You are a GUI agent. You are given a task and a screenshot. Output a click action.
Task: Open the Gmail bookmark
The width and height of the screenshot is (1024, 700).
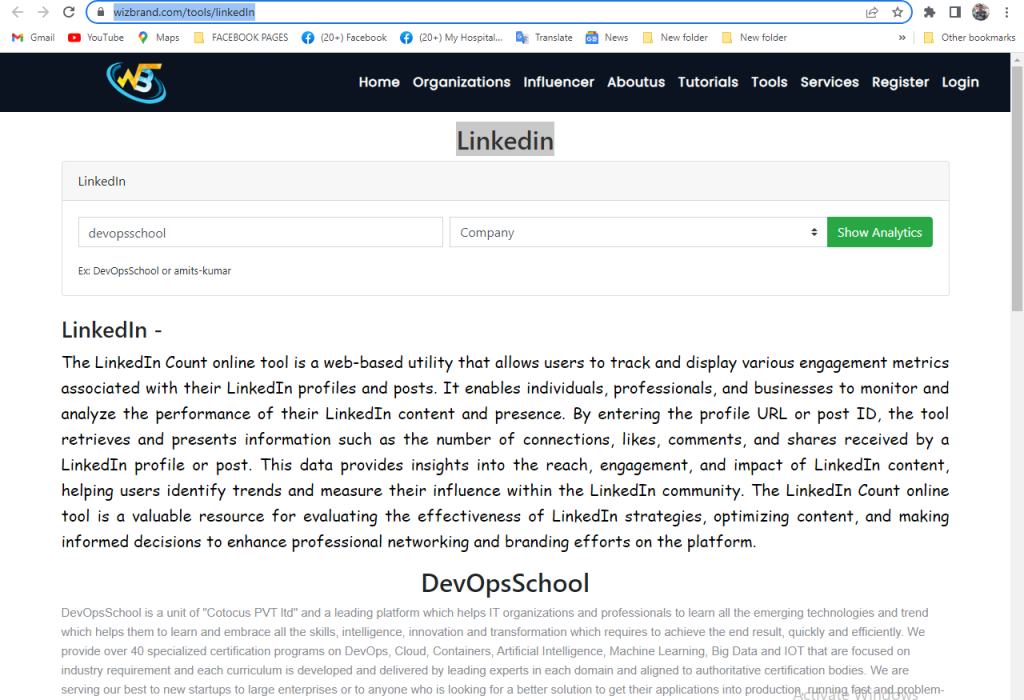click(33, 37)
